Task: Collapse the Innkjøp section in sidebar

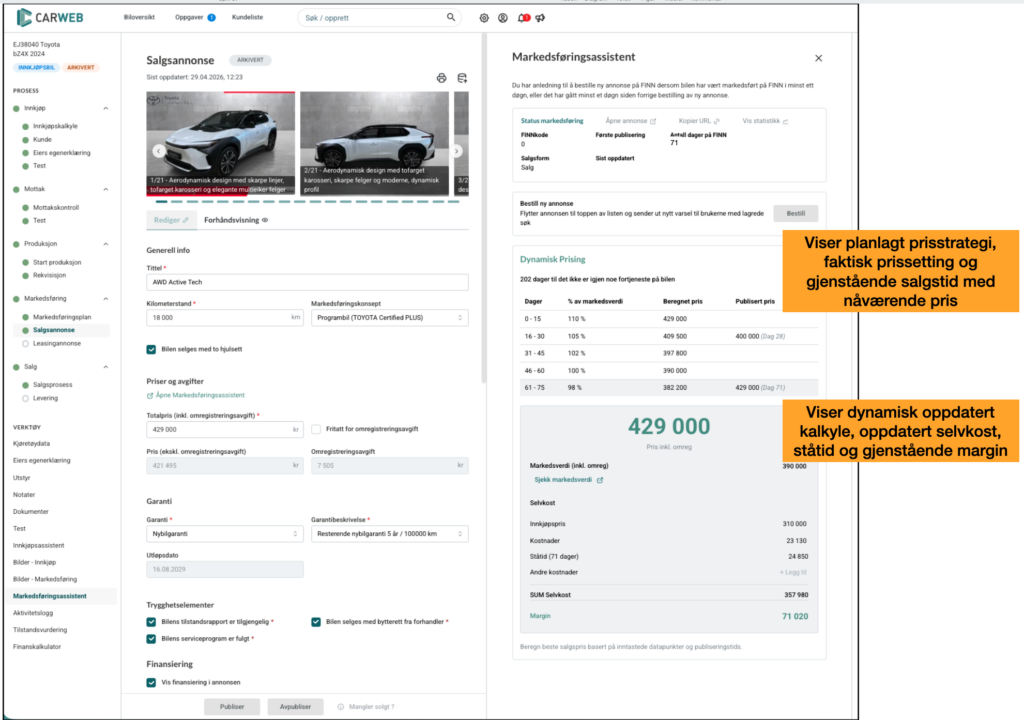Action: tap(106, 107)
